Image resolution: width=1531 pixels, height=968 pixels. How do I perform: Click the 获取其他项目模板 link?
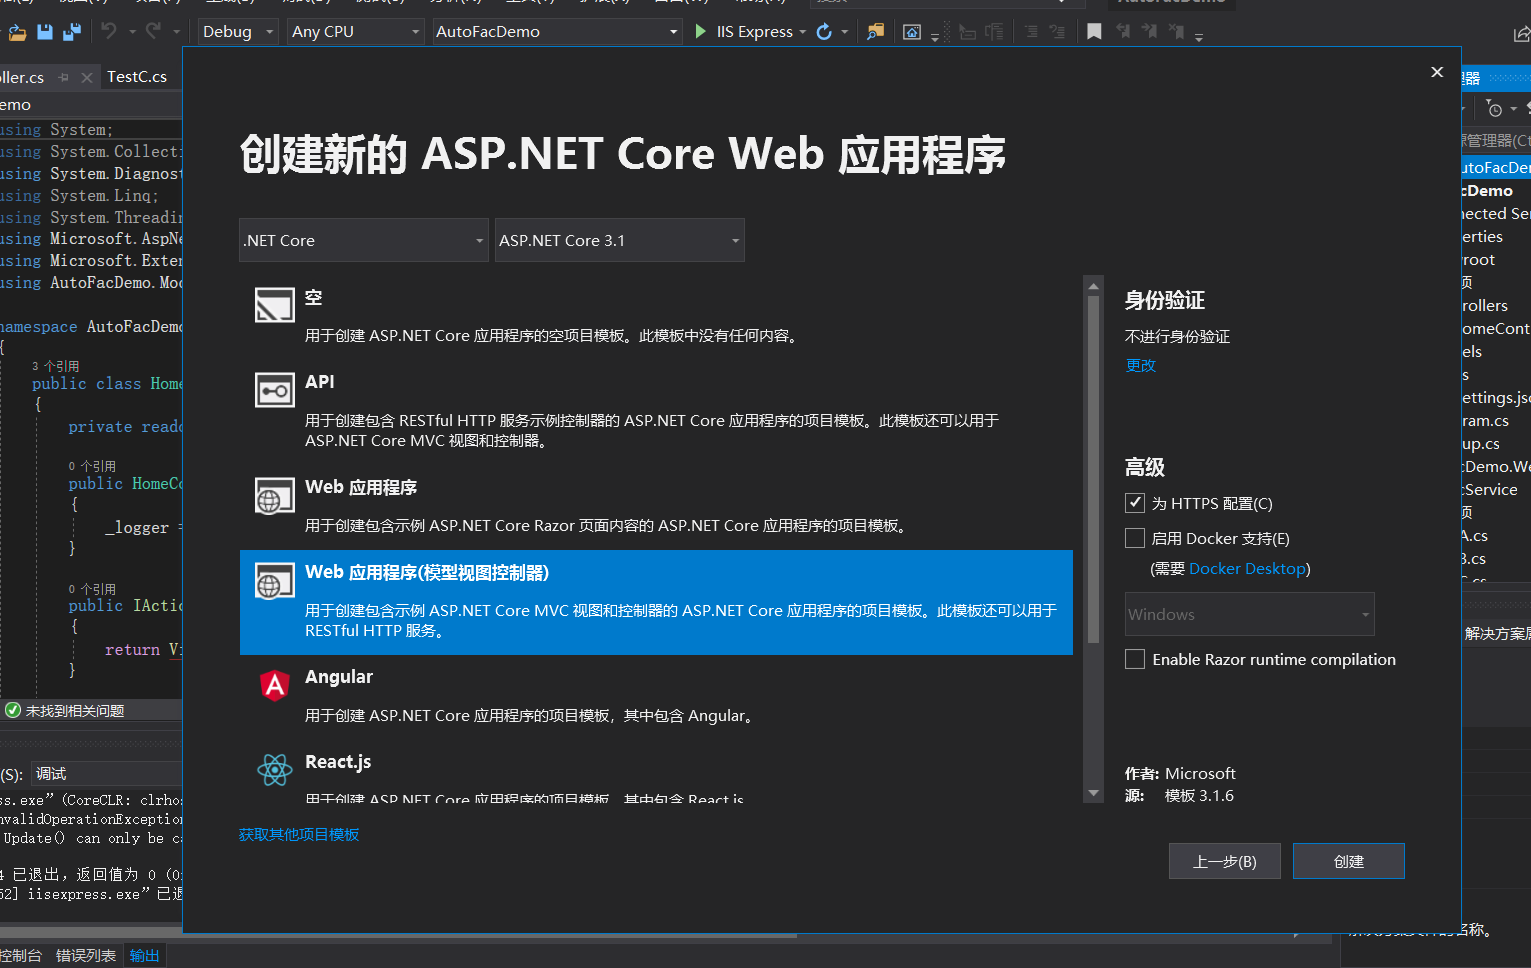[298, 834]
